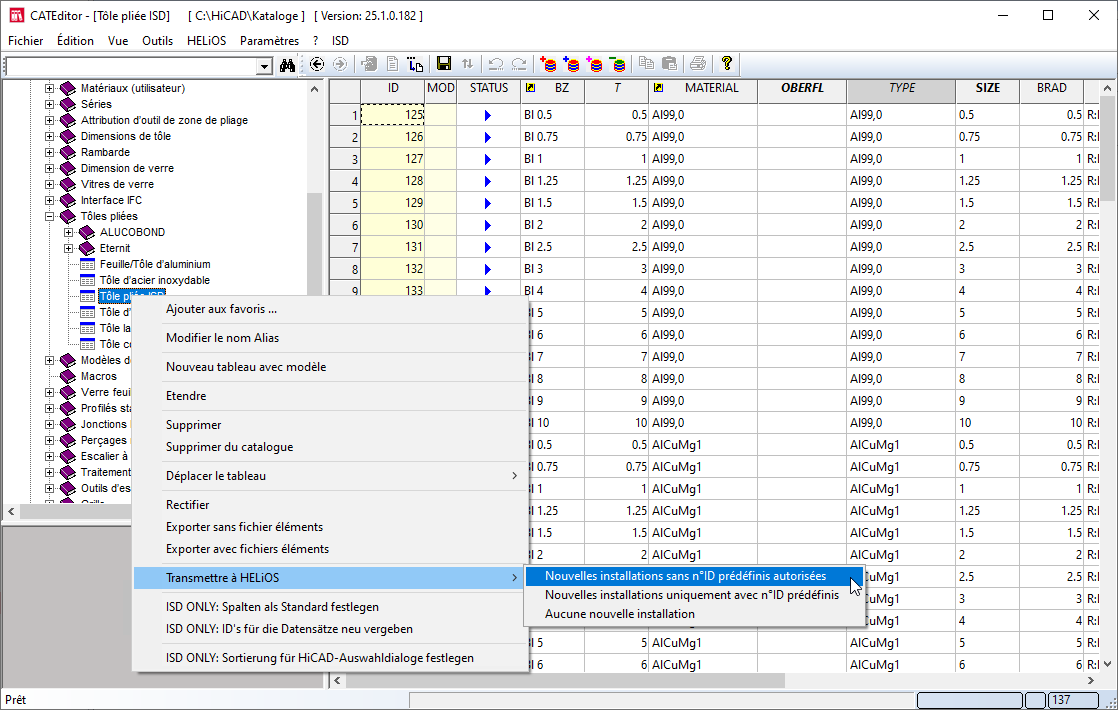Choose Aucune nouvelle installation from submenu
Viewport: 1118px width, 710px height.
coord(619,613)
